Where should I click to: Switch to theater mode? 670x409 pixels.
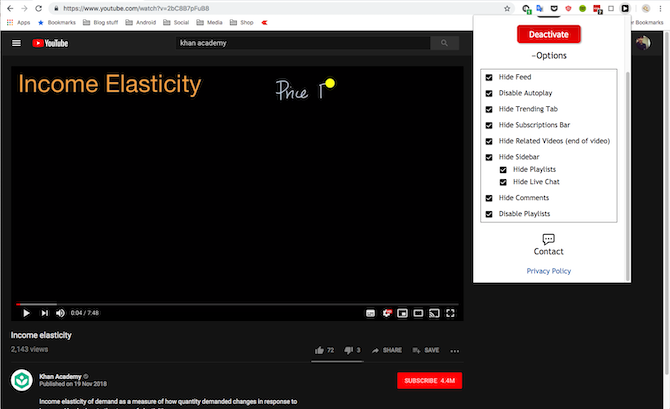point(418,313)
